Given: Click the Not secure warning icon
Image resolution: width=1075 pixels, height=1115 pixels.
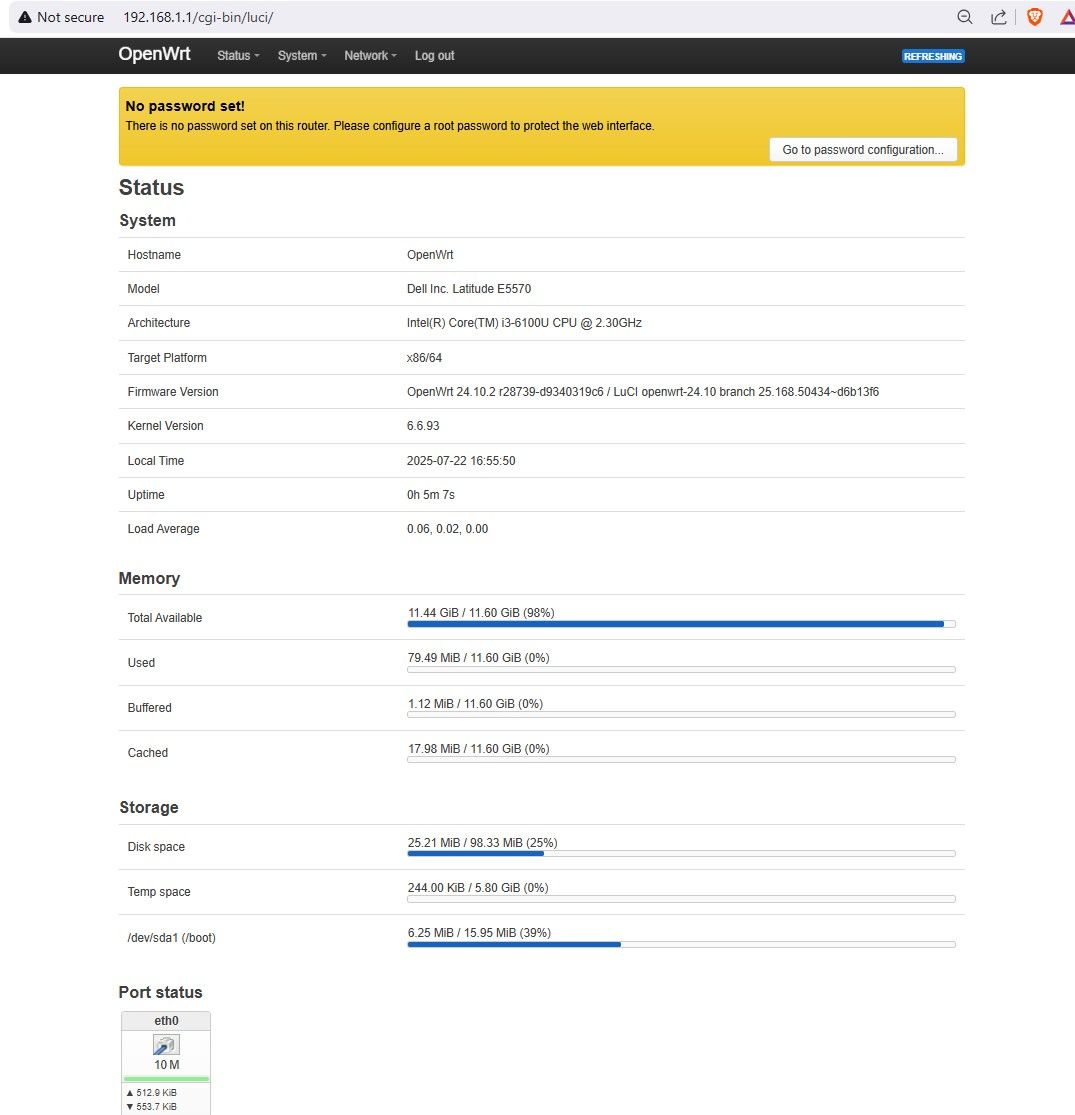Looking at the screenshot, I should (25, 17).
